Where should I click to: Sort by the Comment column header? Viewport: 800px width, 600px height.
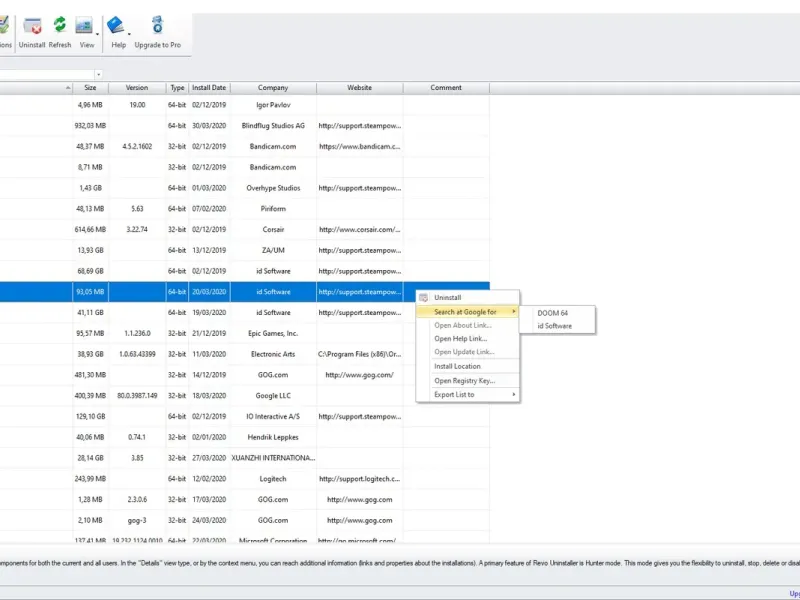click(446, 88)
